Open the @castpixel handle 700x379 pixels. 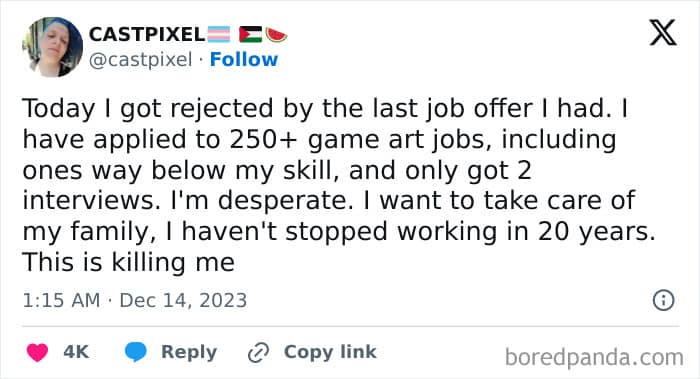pos(141,59)
